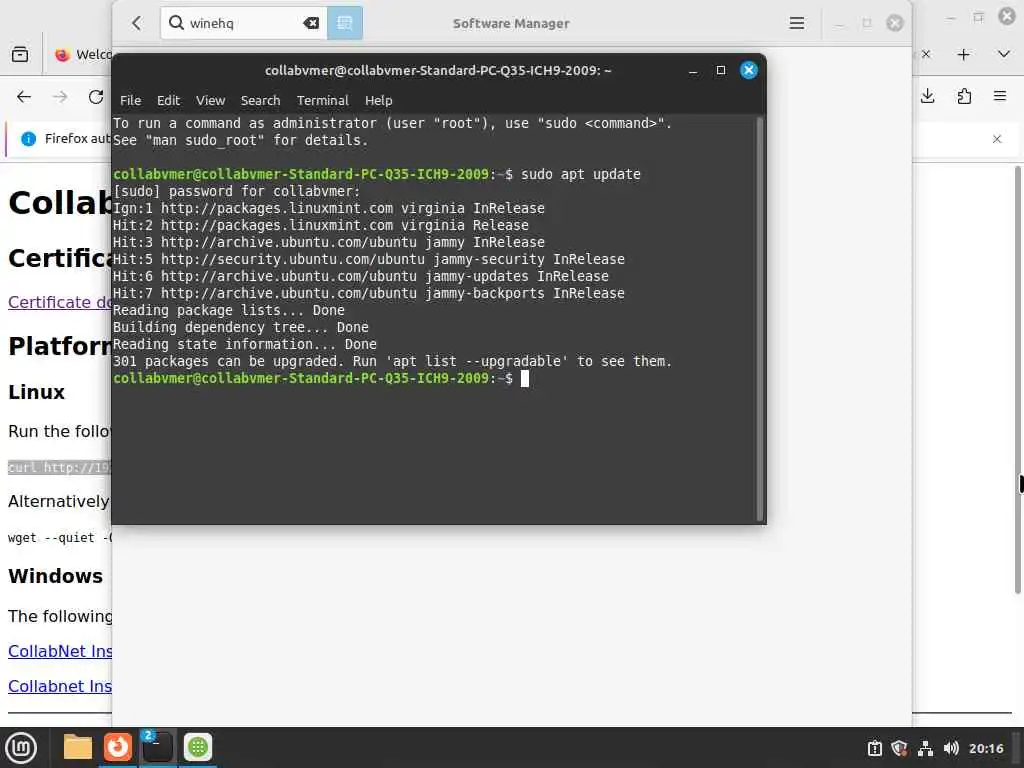
Task: Open Firefox downloads panel
Action: click(927, 97)
